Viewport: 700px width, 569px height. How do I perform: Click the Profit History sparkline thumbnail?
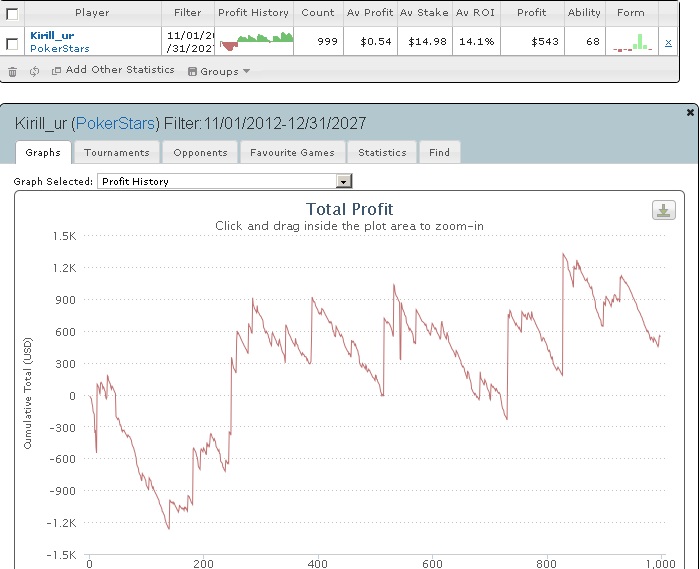coord(257,42)
